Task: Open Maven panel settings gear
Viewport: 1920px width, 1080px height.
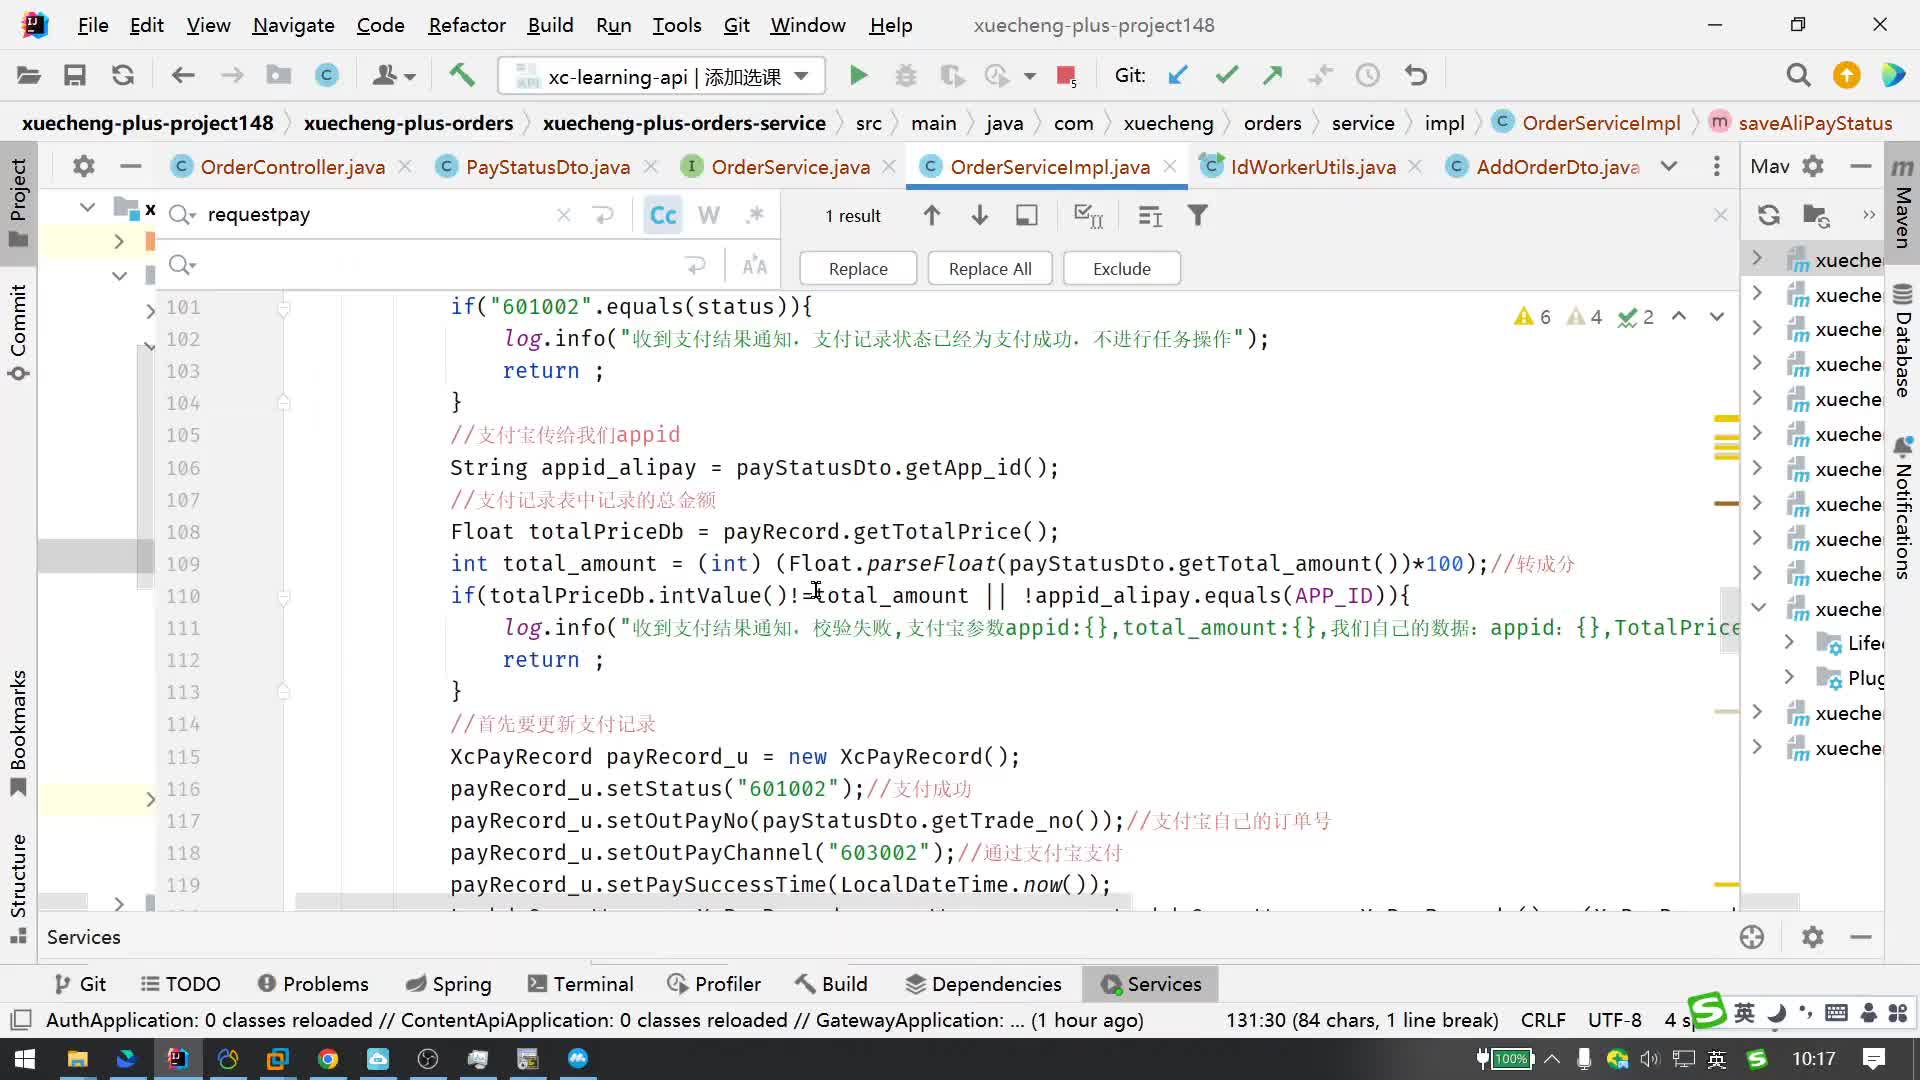Action: 1813,166
